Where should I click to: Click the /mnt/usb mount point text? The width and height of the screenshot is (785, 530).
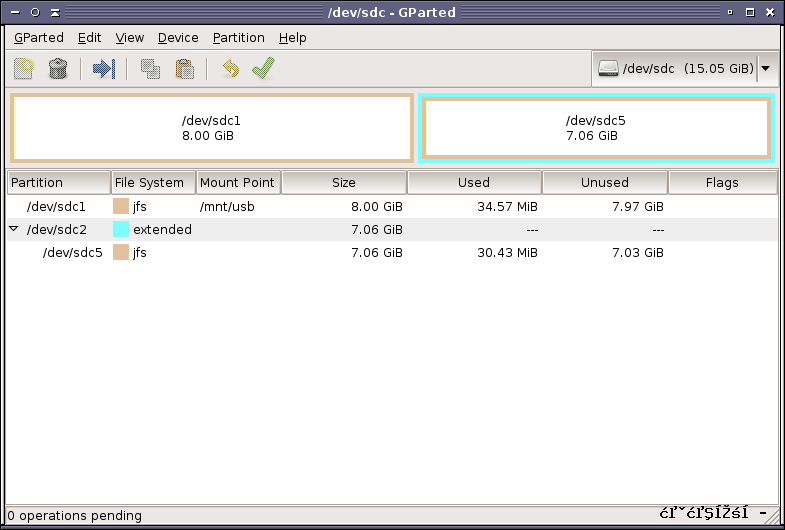(x=227, y=206)
